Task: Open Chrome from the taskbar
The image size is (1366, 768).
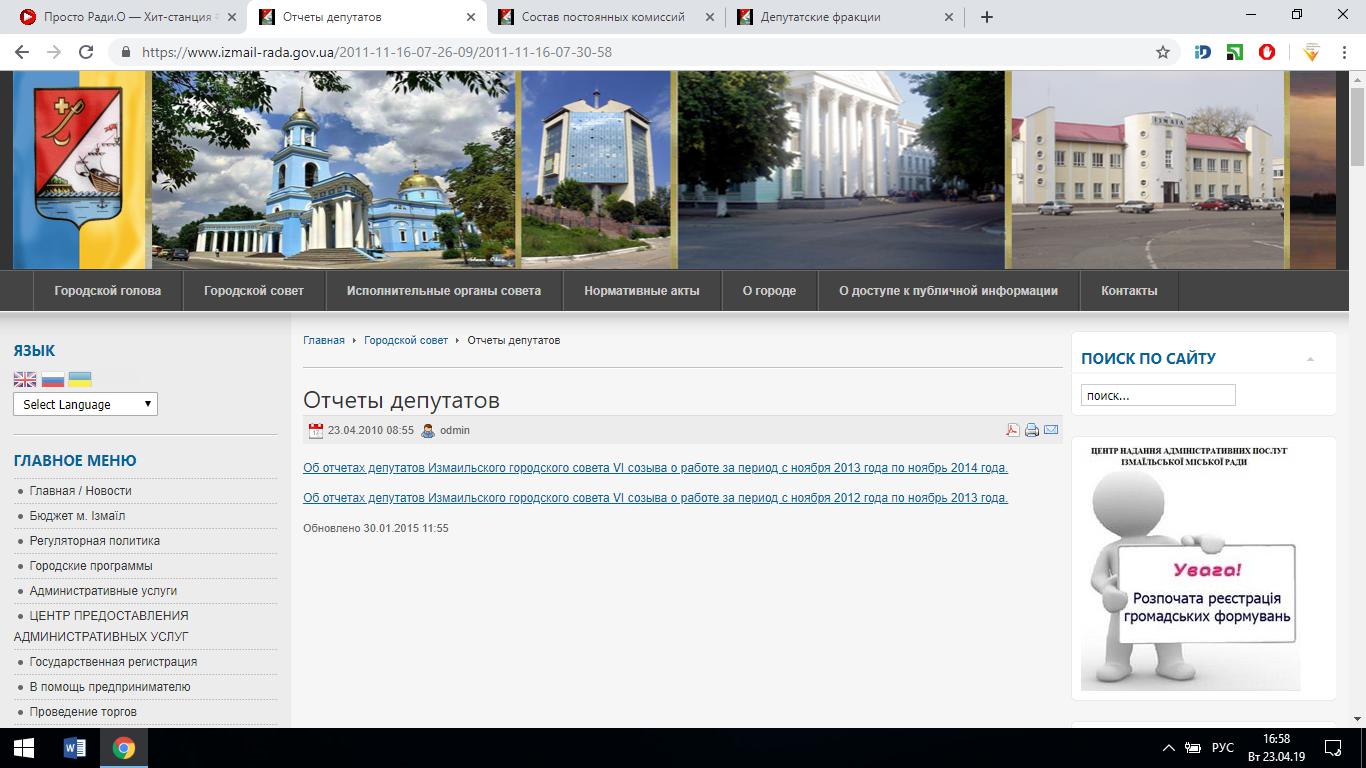Action: coord(123,748)
